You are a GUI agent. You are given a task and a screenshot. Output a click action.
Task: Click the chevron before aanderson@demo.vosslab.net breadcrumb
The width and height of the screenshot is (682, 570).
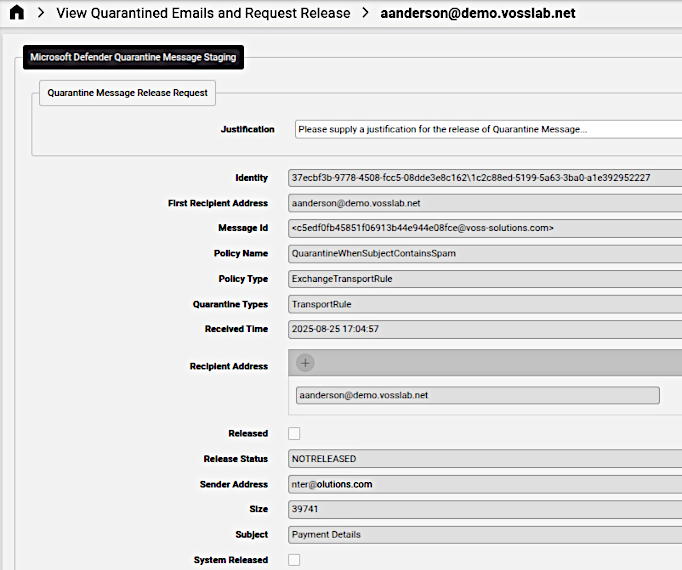(x=365, y=13)
